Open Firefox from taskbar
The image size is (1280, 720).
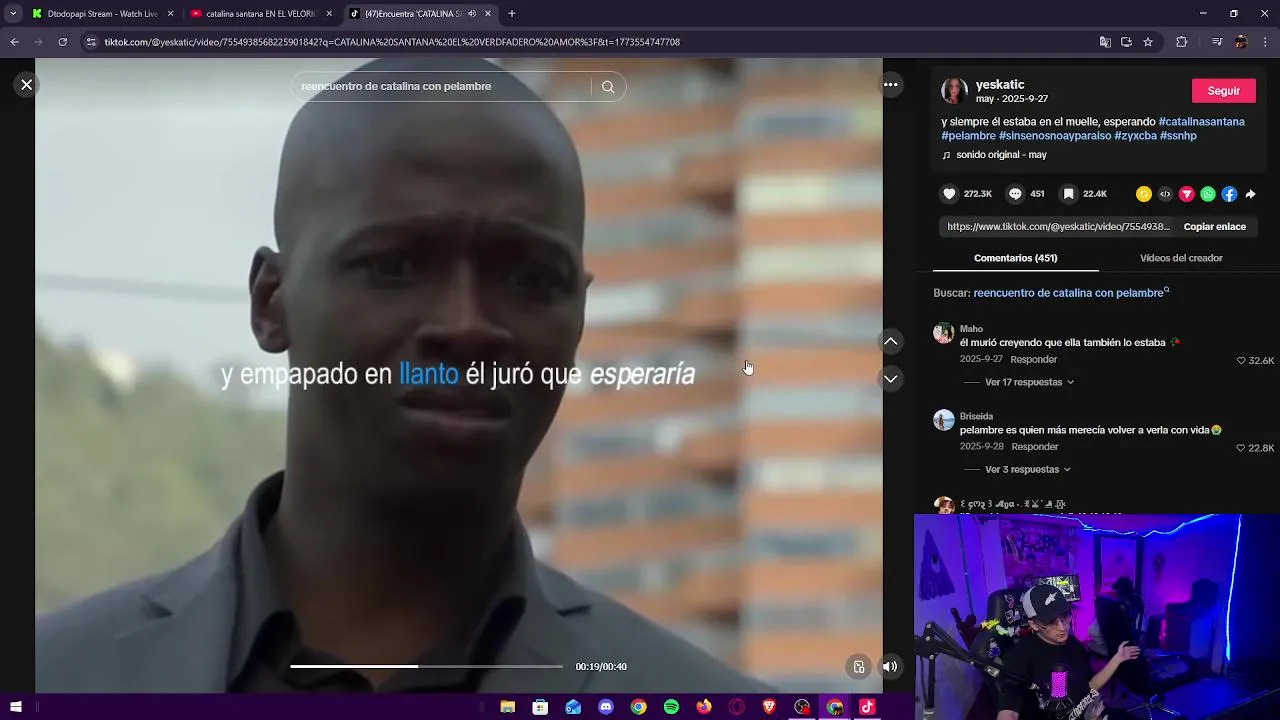pos(704,707)
